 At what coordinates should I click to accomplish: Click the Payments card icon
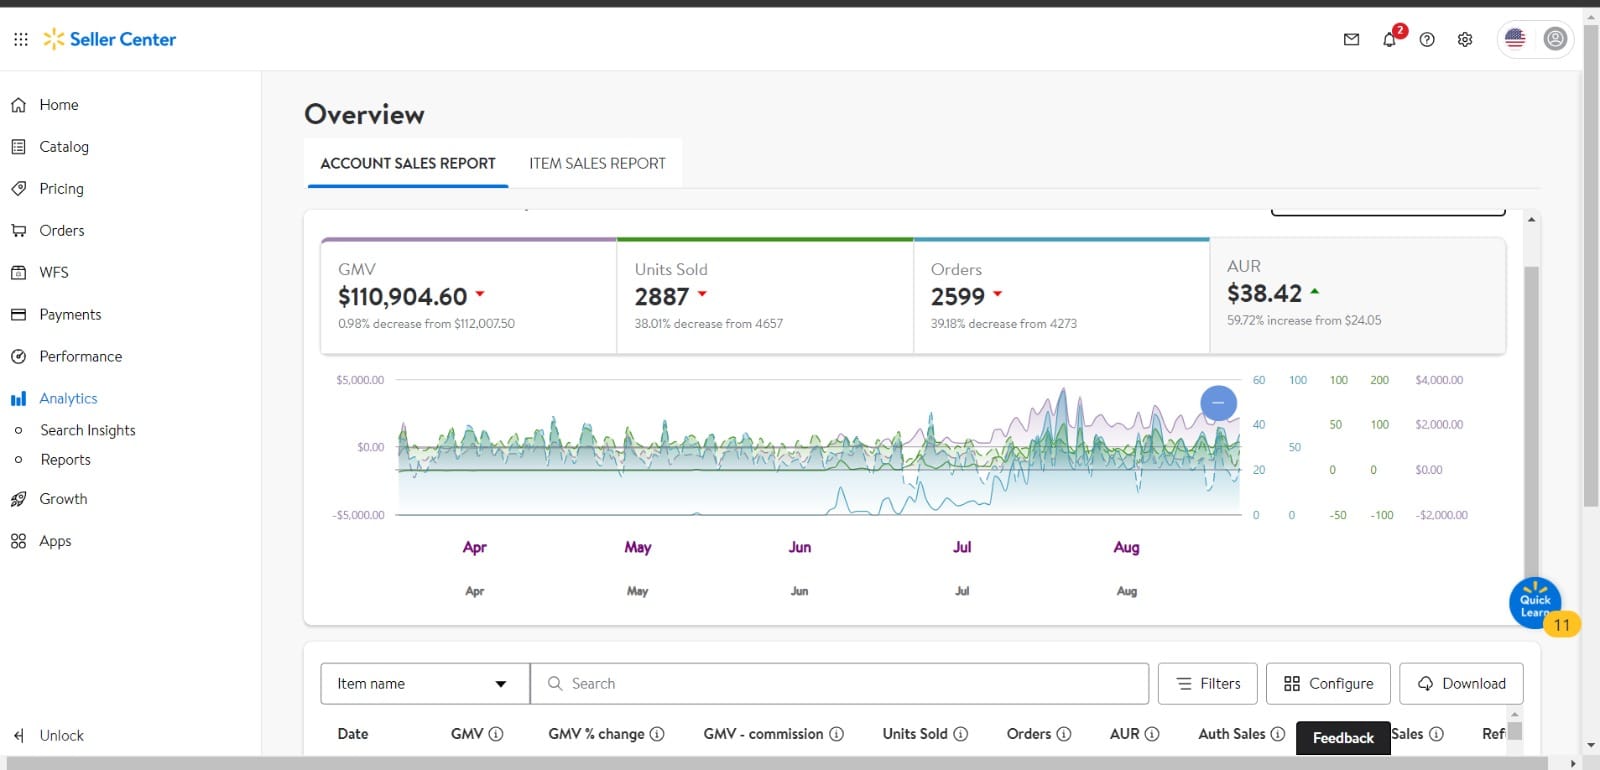point(18,315)
